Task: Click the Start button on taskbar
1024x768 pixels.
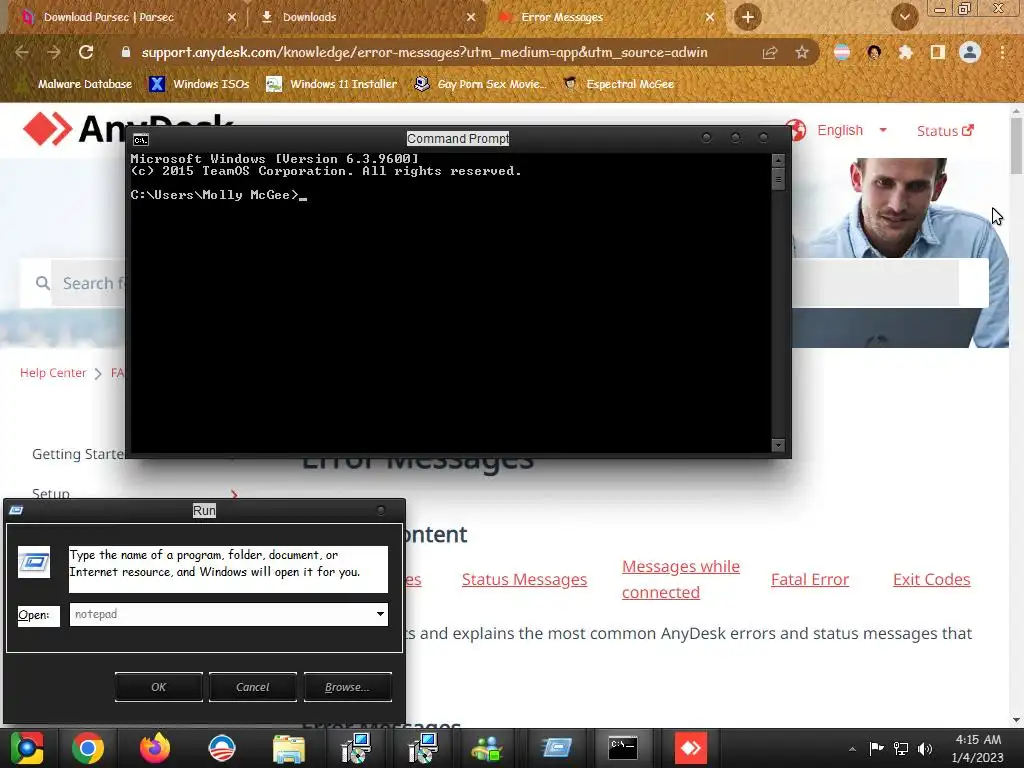Action: point(27,748)
